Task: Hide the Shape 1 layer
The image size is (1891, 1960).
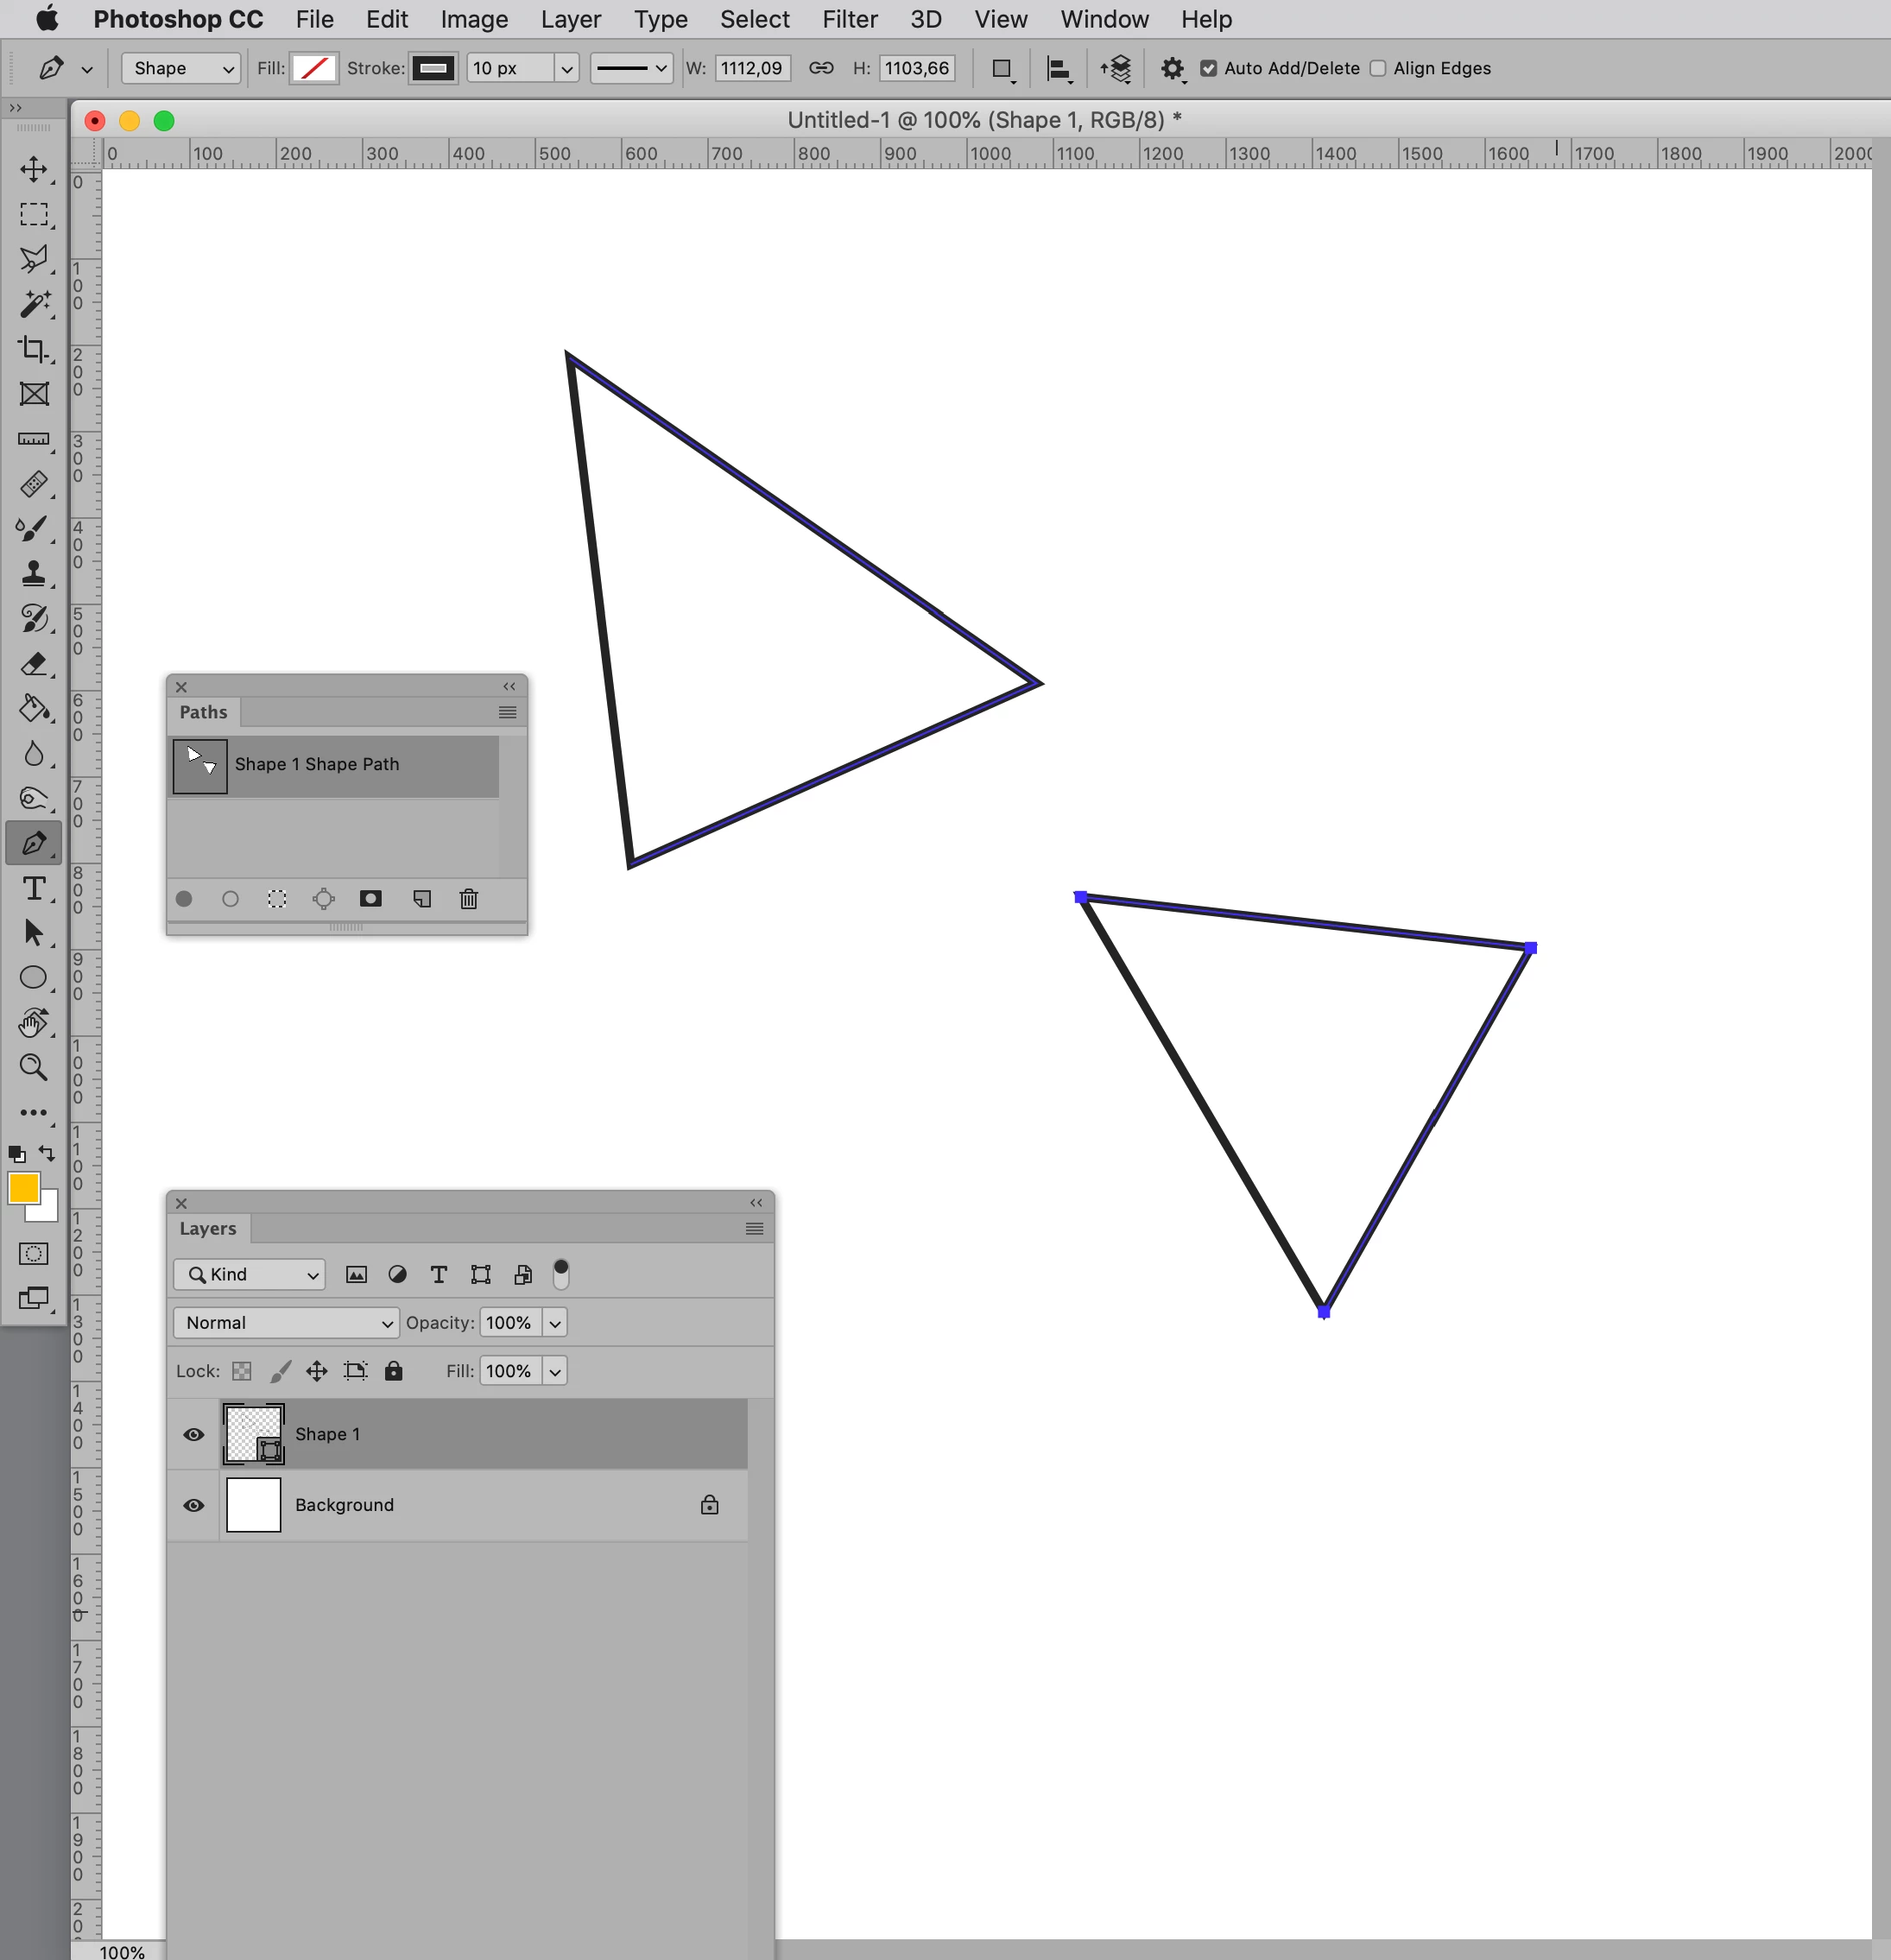Action: click(194, 1434)
